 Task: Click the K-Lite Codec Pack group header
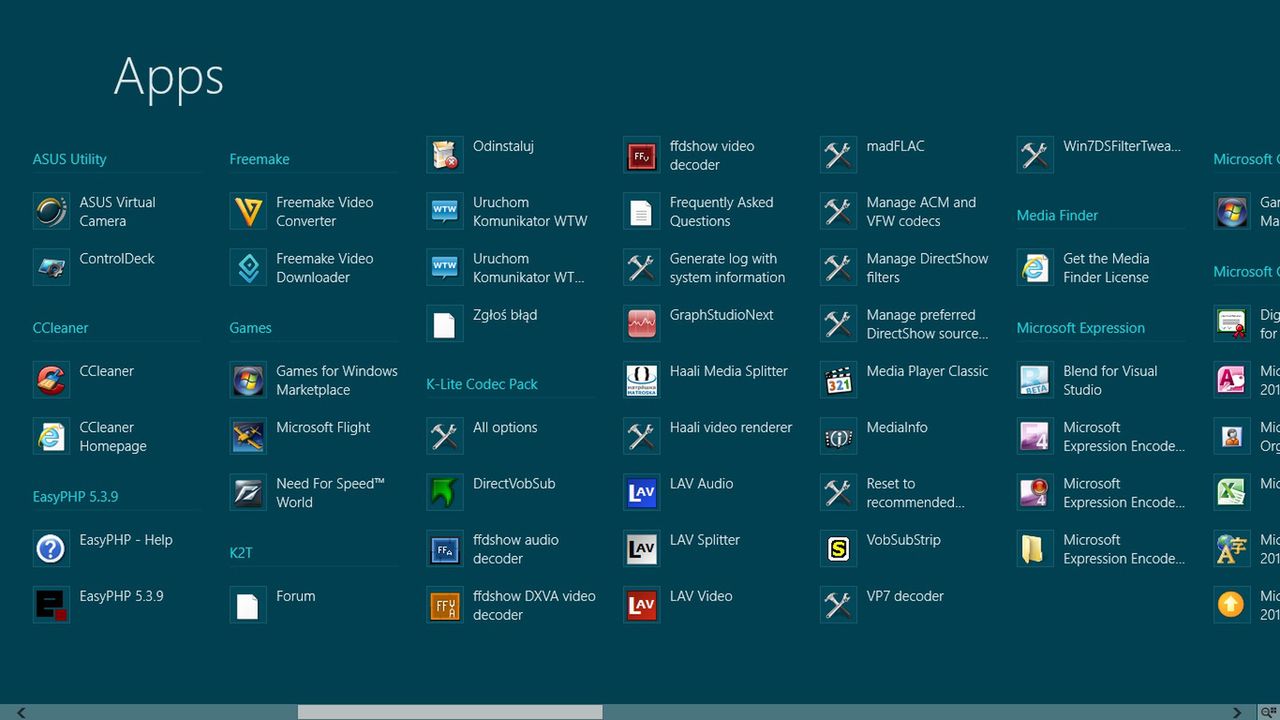[482, 384]
